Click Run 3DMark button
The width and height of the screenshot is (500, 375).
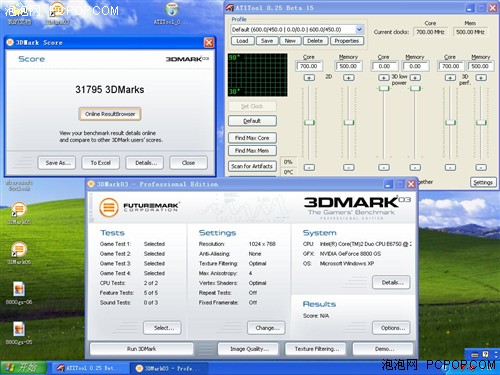pos(142,349)
